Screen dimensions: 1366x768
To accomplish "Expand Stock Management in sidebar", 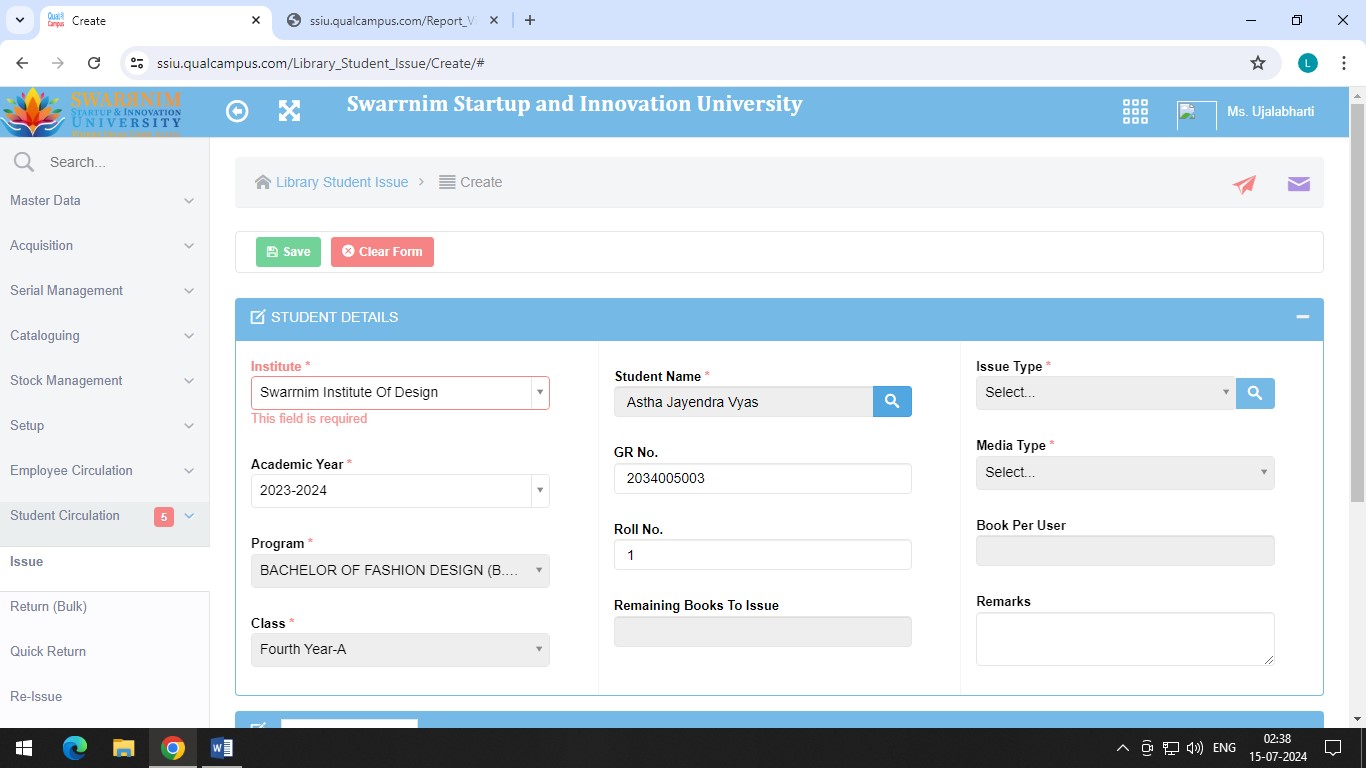I will point(104,381).
